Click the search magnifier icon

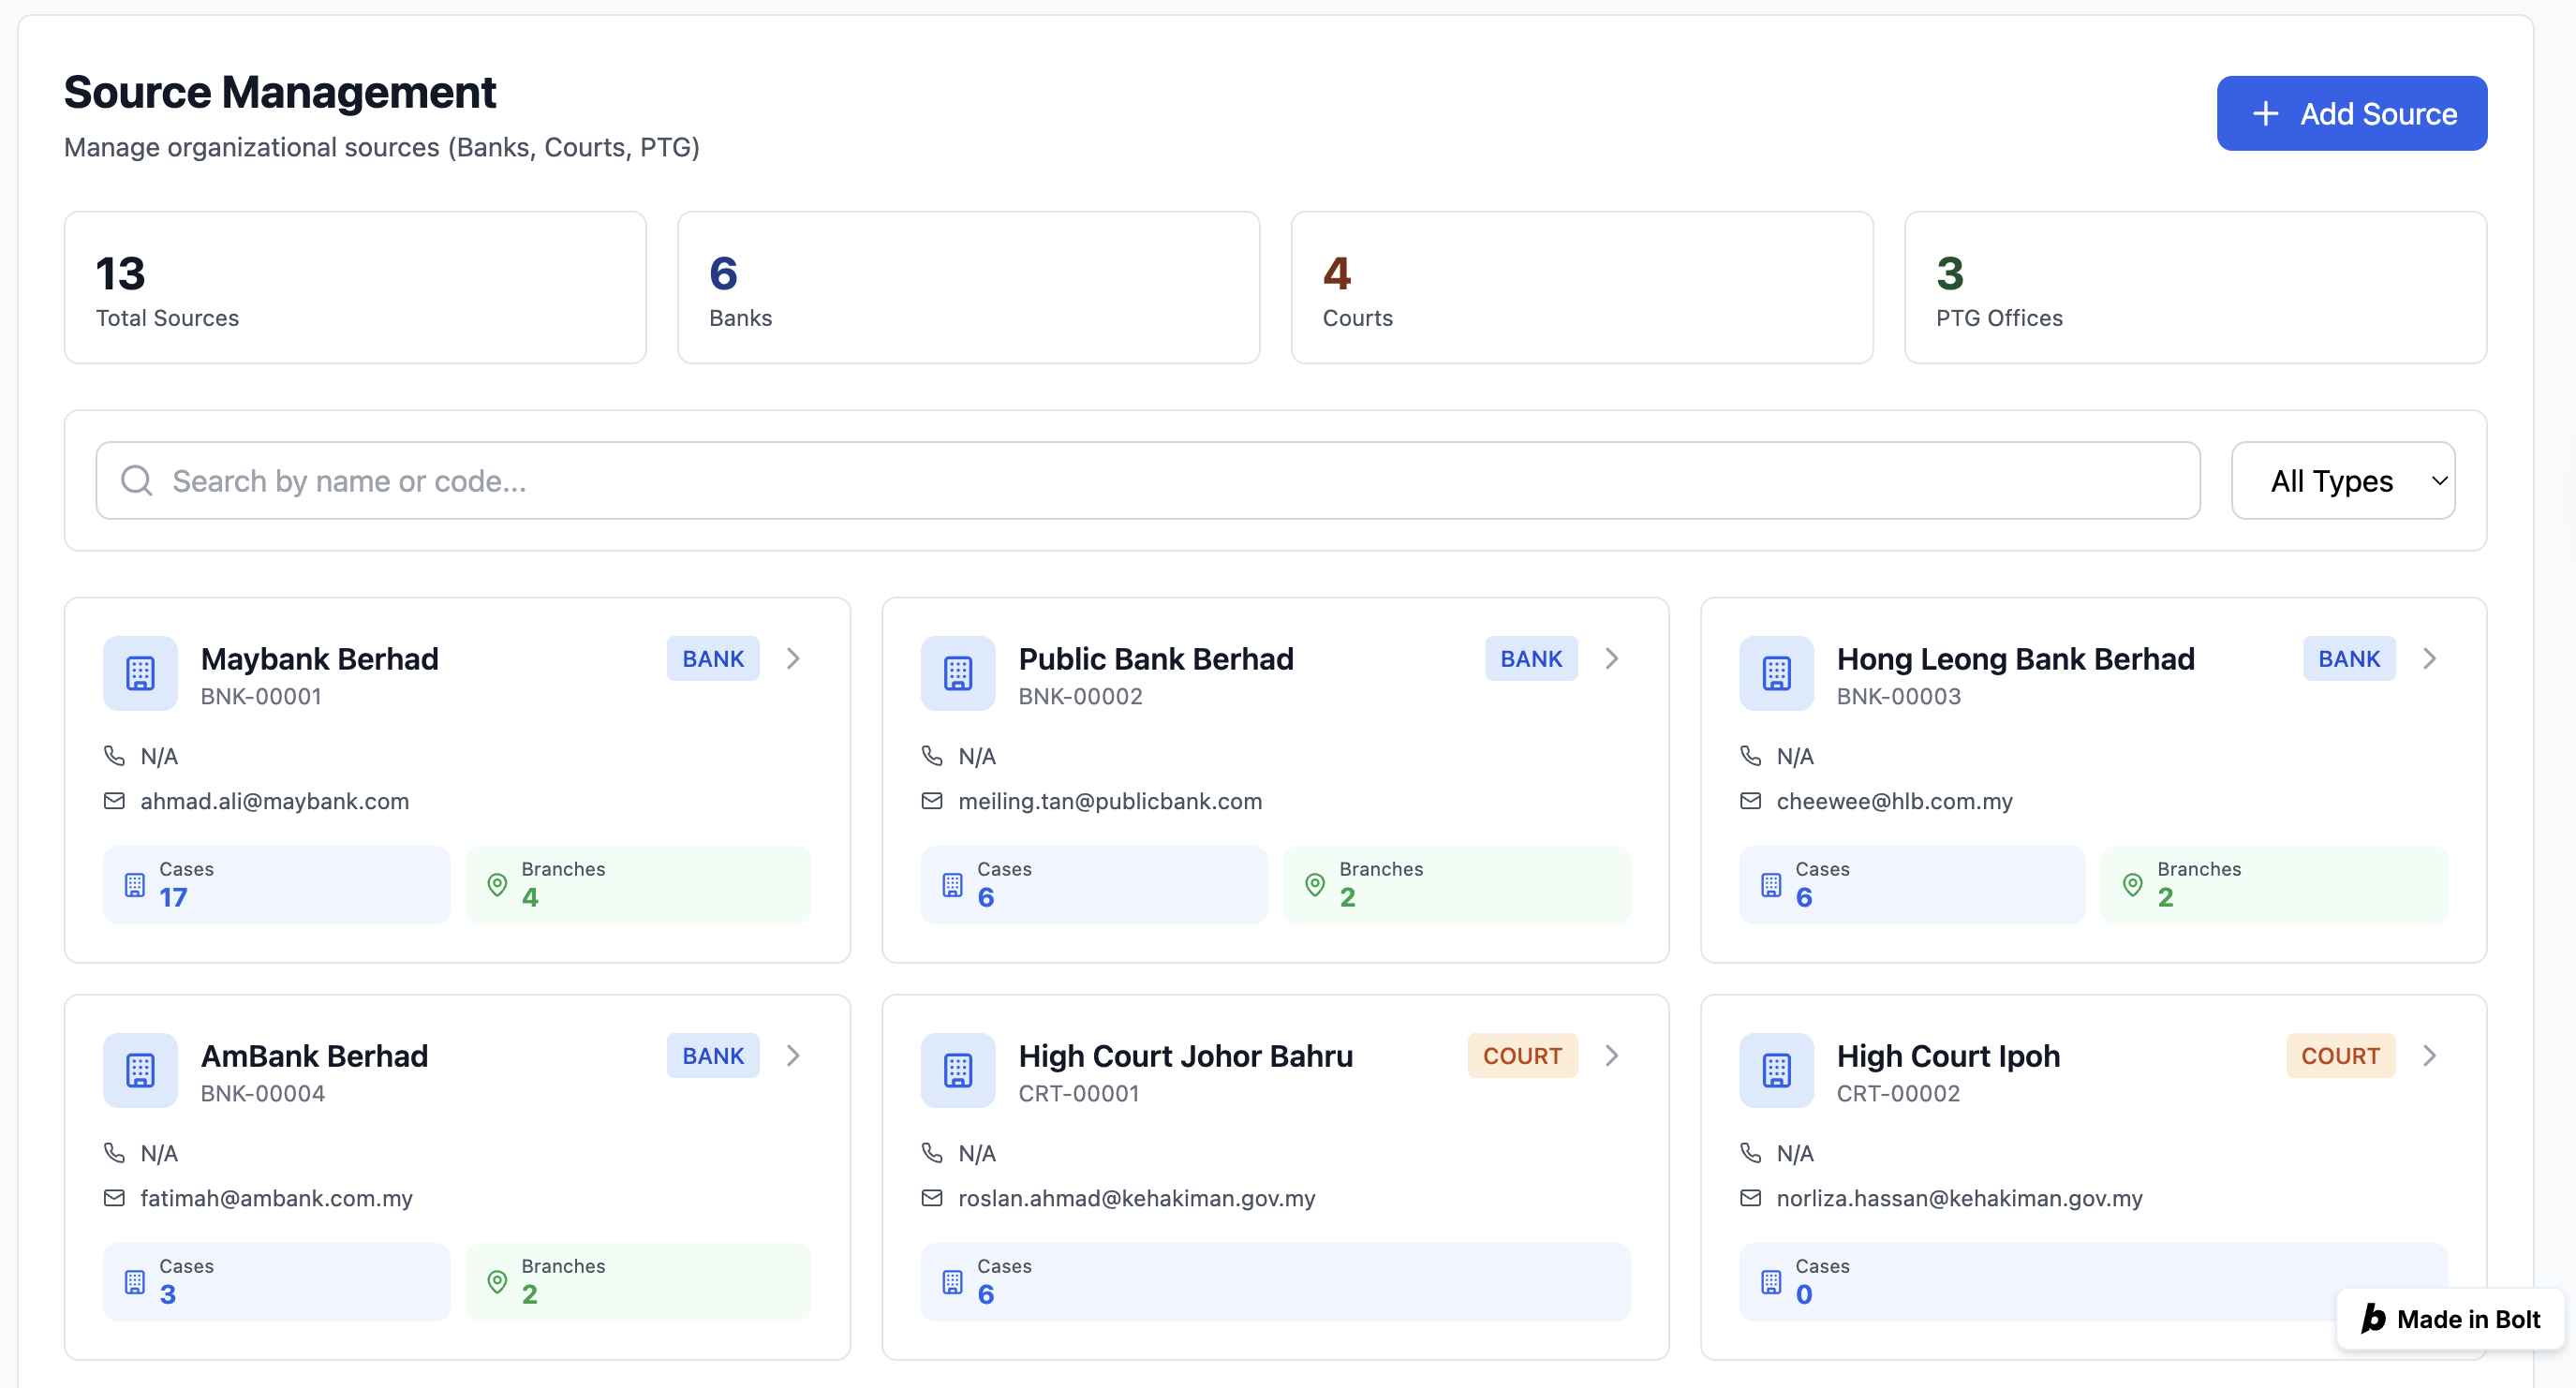coord(136,480)
